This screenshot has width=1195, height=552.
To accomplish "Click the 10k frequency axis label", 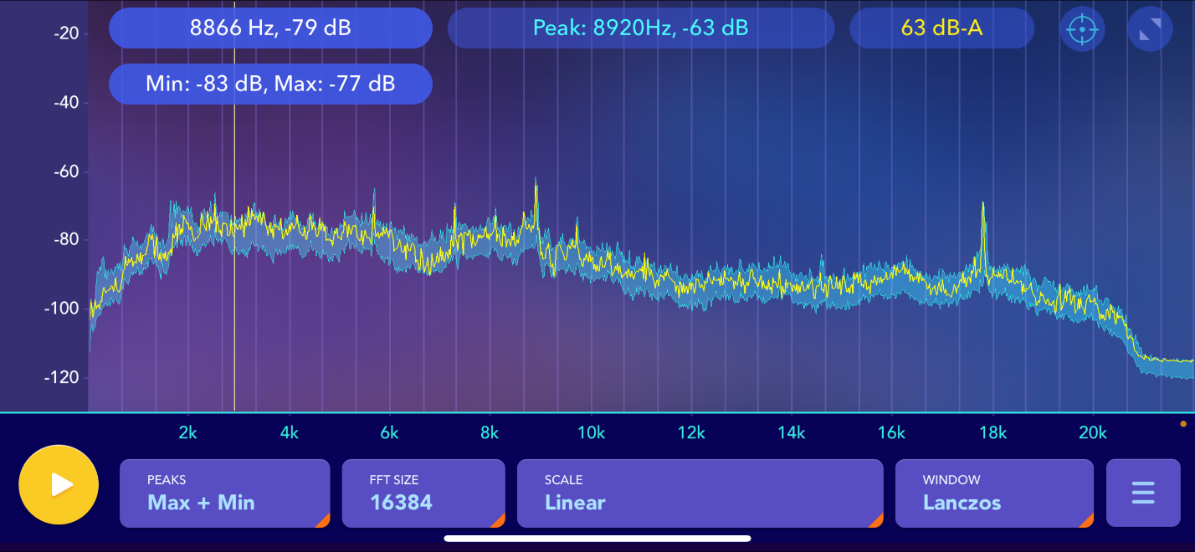I will pyautogui.click(x=591, y=432).
